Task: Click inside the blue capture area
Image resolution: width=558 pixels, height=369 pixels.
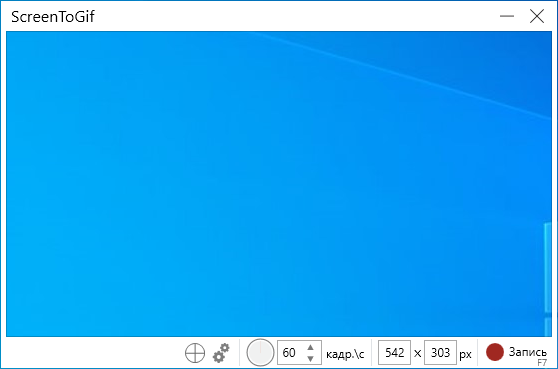Action: pyautogui.click(x=279, y=184)
